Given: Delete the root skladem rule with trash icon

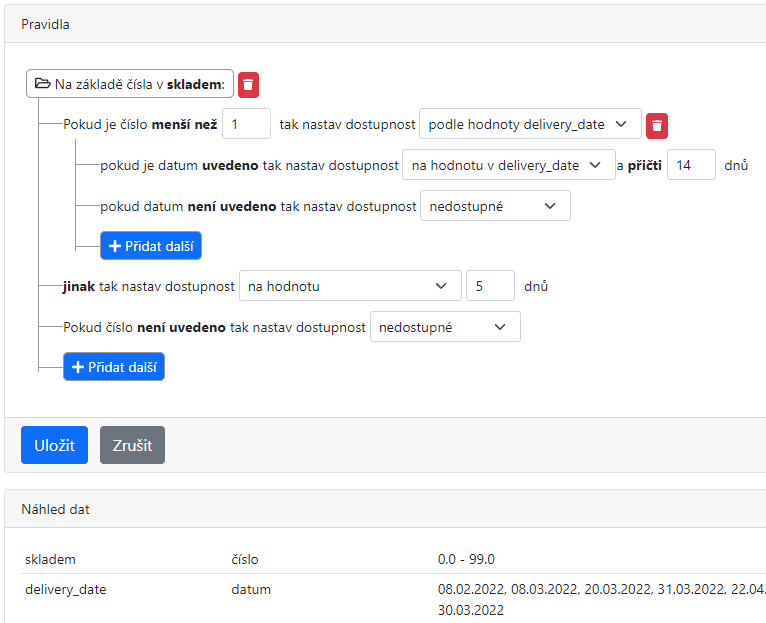Looking at the screenshot, I should (x=248, y=85).
